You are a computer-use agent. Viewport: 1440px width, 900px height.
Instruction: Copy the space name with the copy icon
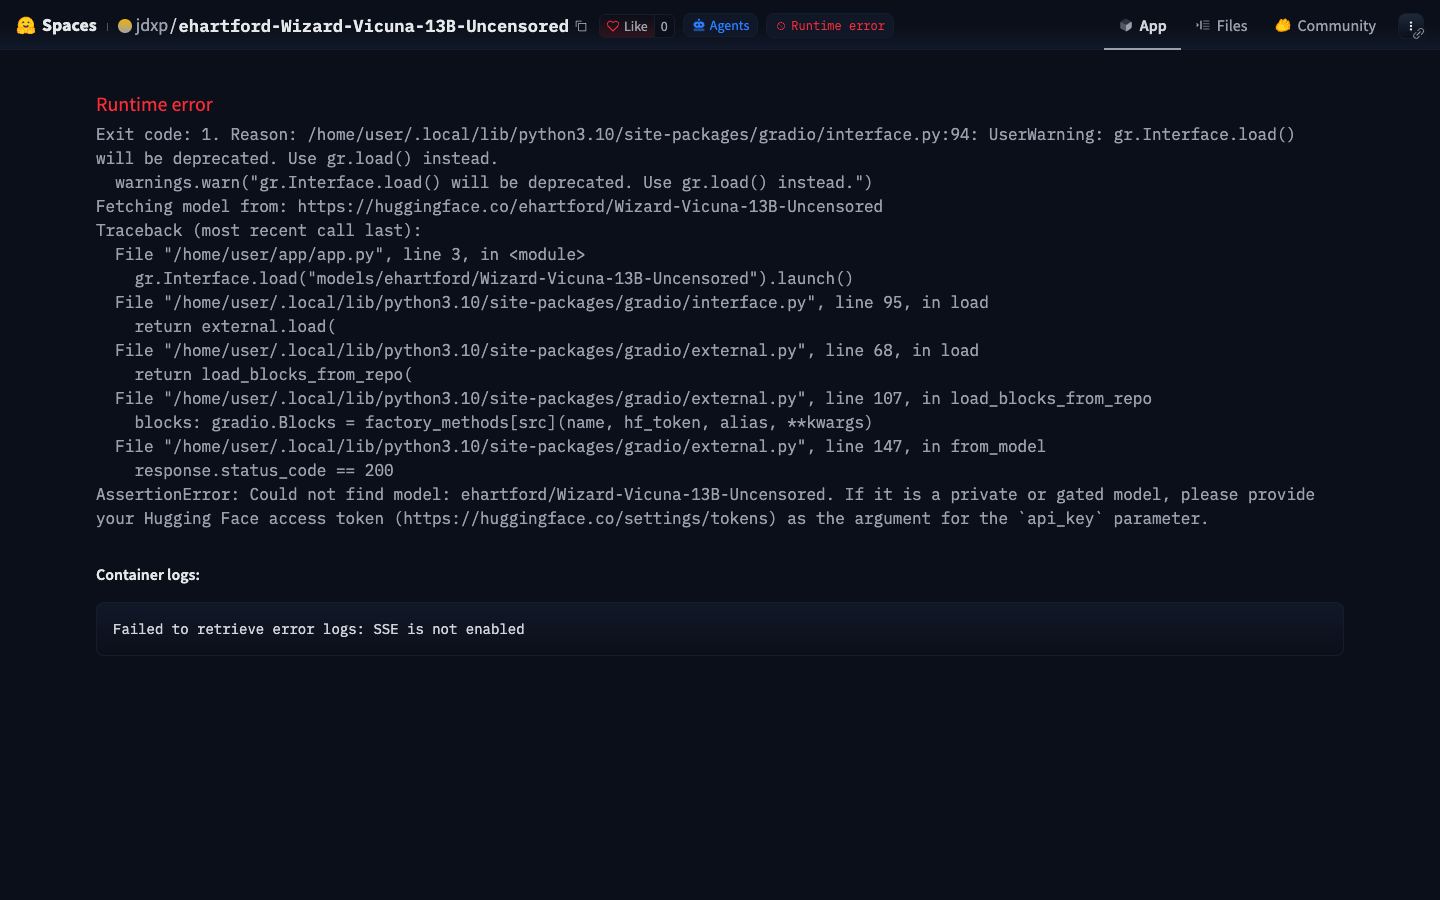[581, 26]
